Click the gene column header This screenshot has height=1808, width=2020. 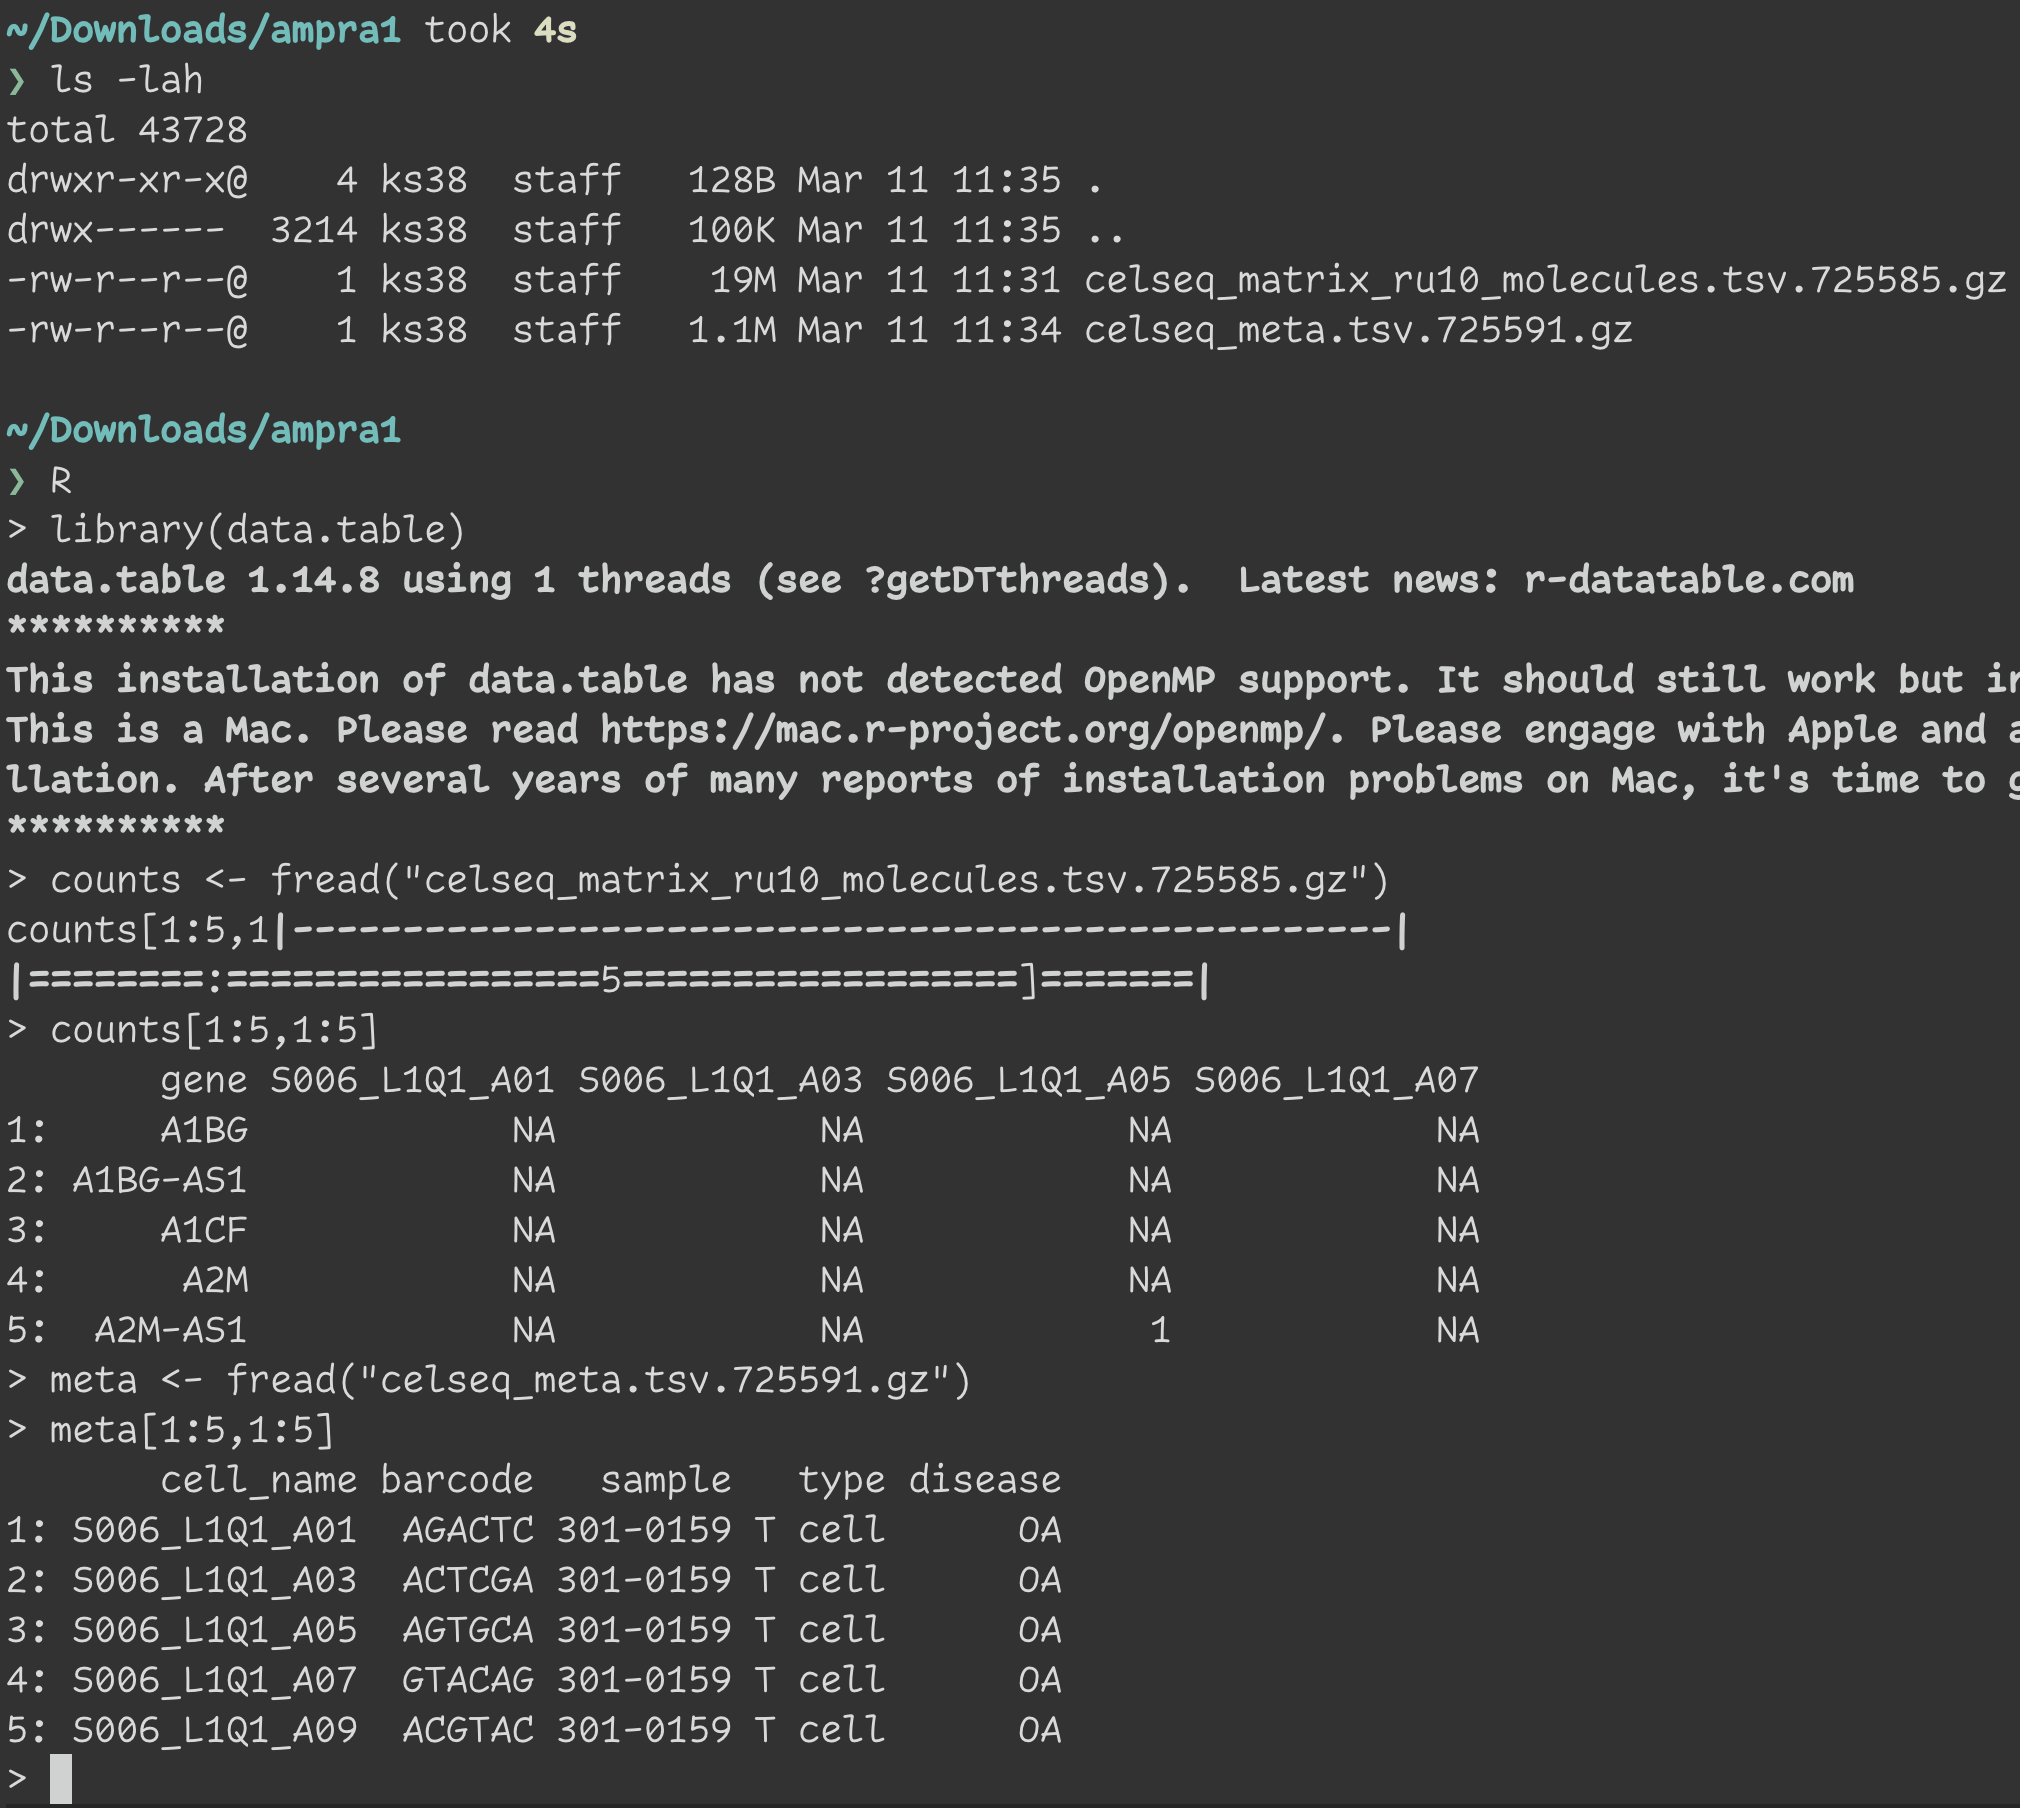tap(204, 1080)
